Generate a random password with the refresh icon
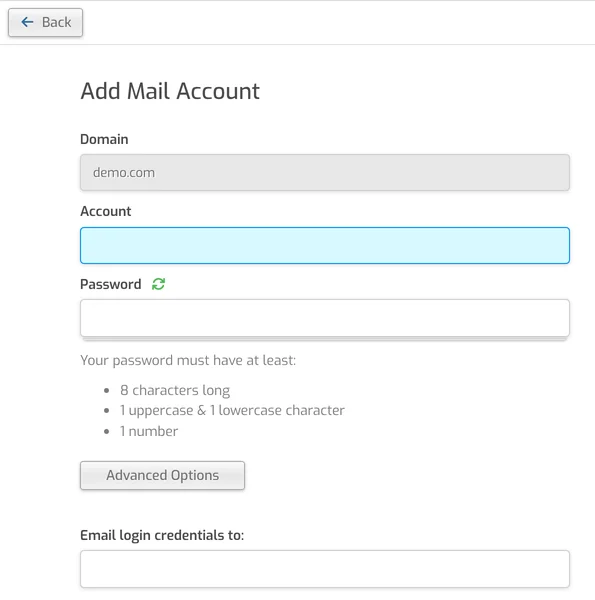595x600 pixels. (158, 284)
